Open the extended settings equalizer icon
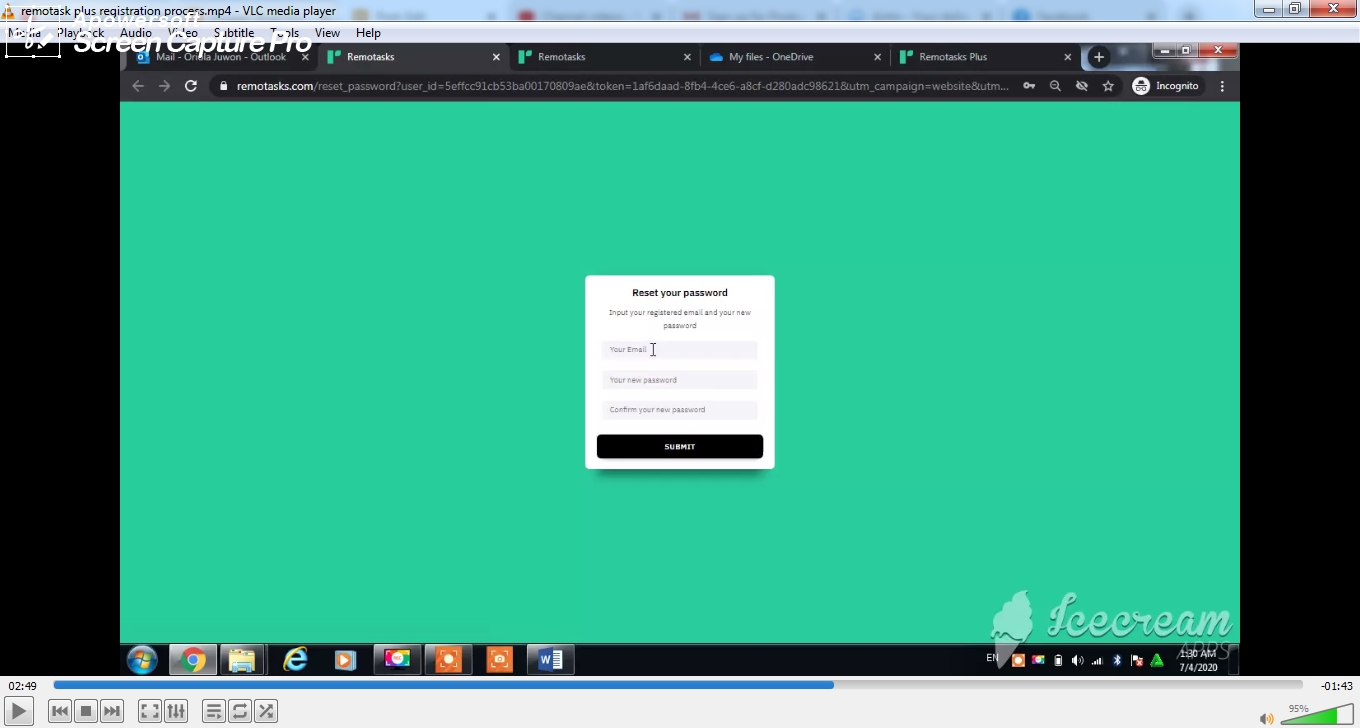Viewport: 1360px width, 728px height. (x=176, y=710)
